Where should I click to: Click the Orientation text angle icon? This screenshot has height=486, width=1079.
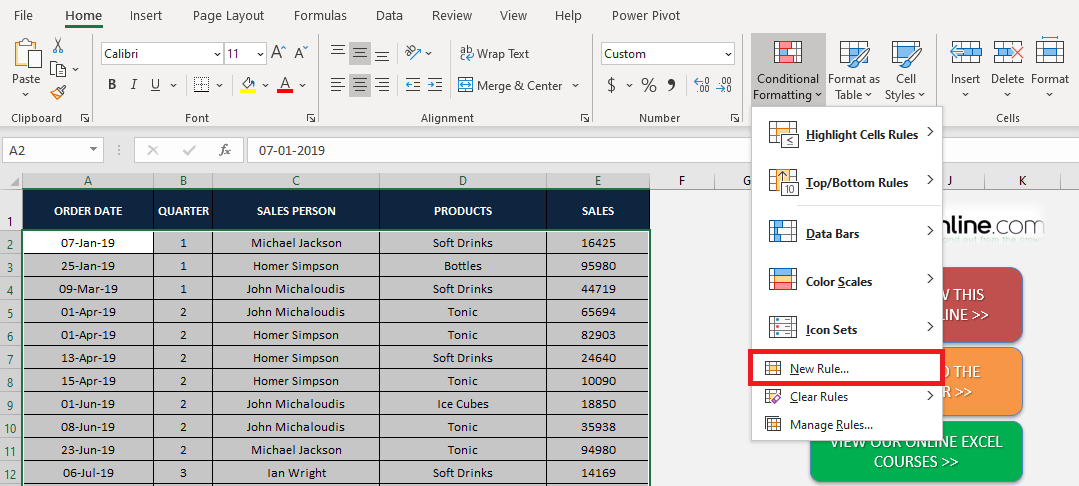(414, 53)
